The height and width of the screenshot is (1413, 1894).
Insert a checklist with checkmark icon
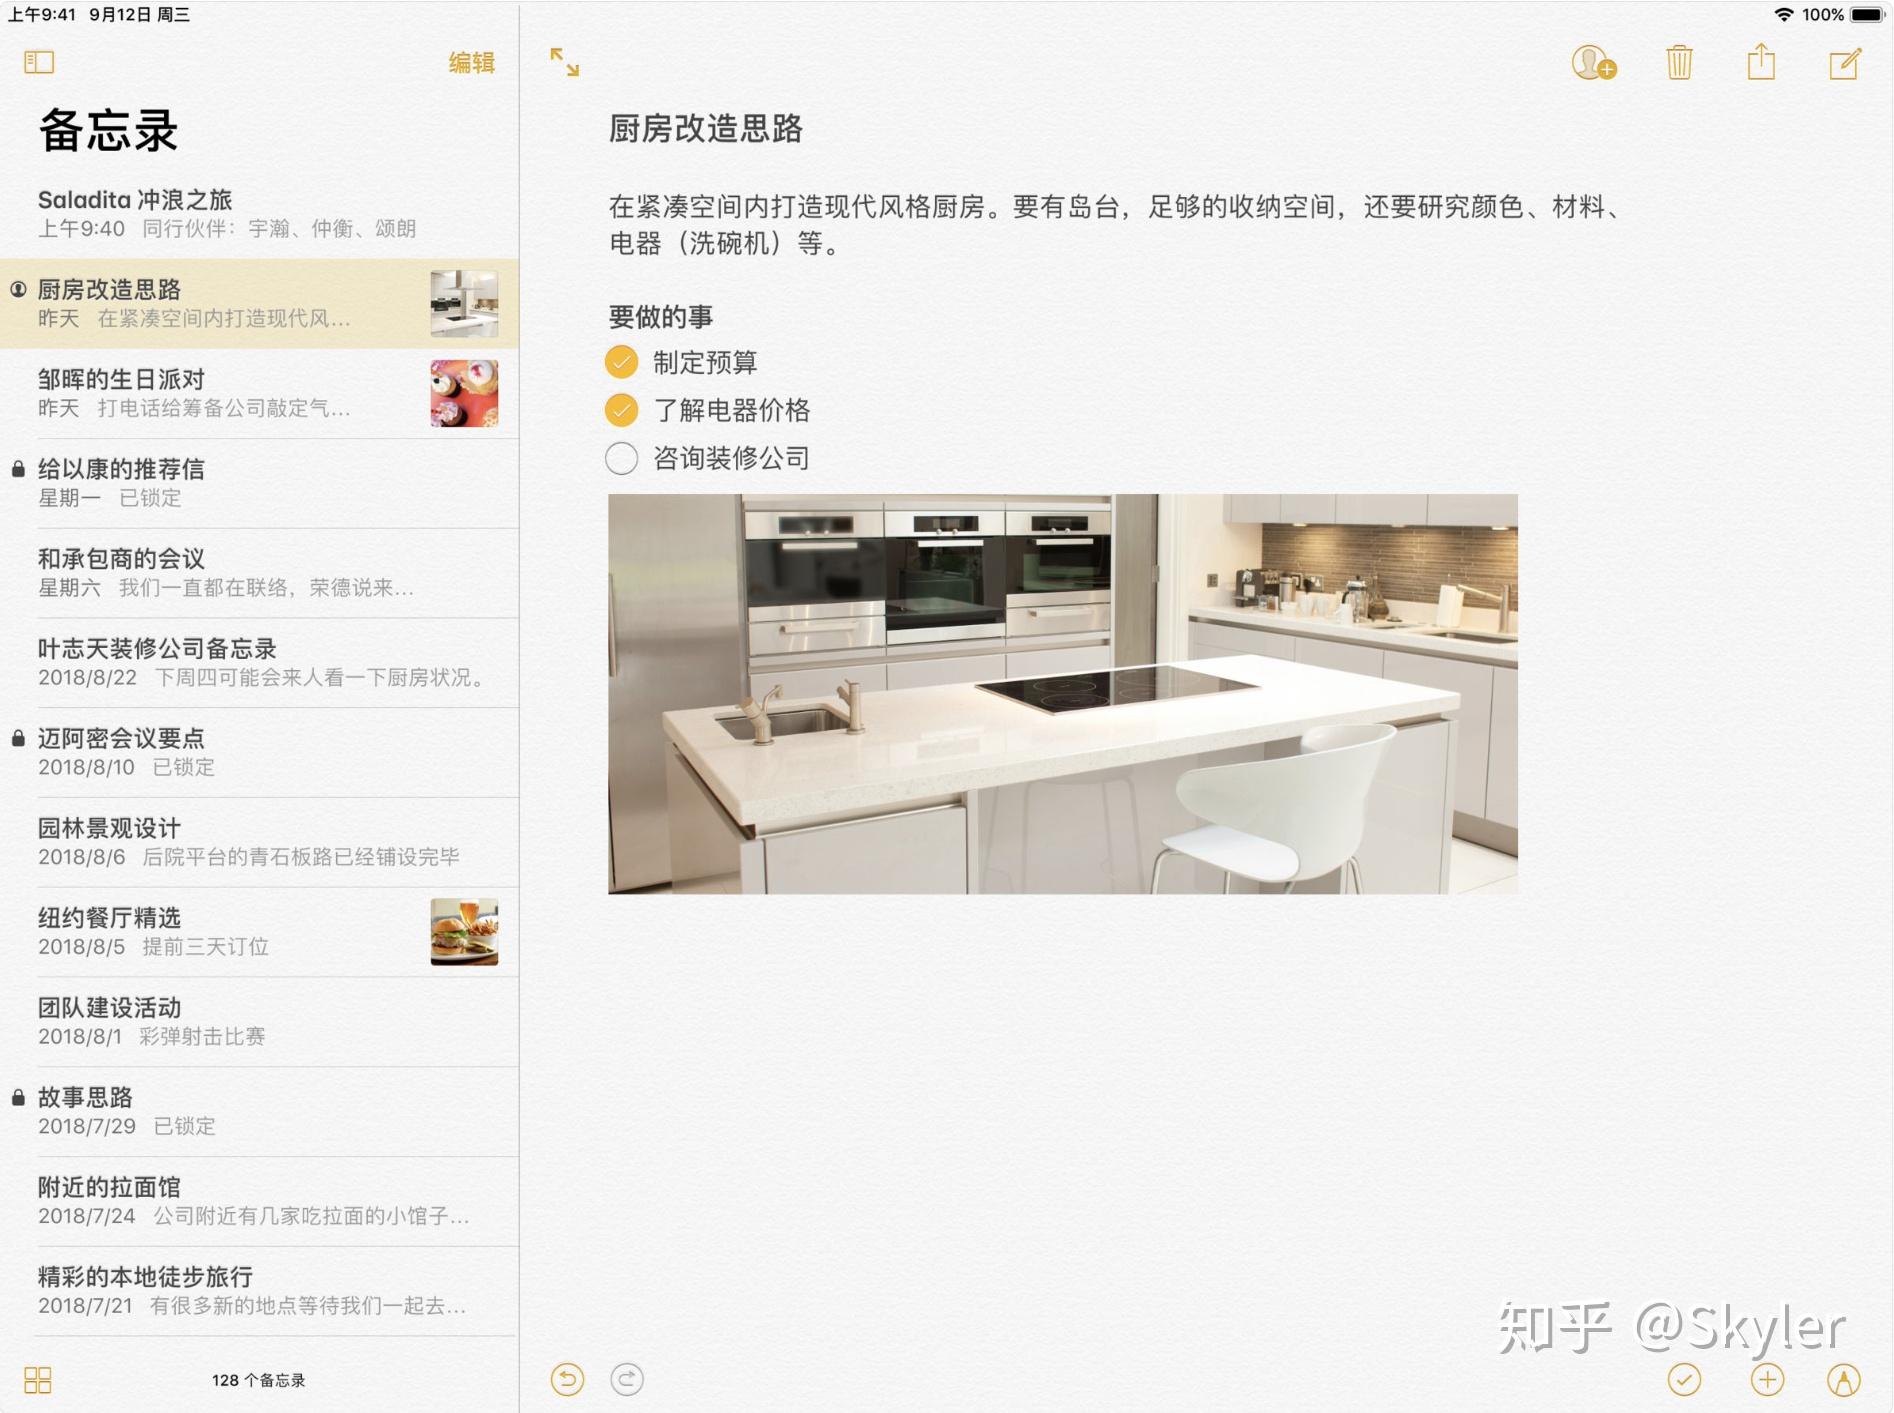pyautogui.click(x=1684, y=1380)
